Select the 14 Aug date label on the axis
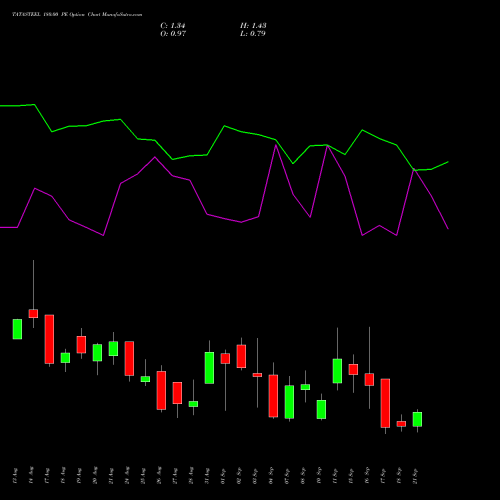Viewport: 500px width, 500px height. coord(31,475)
